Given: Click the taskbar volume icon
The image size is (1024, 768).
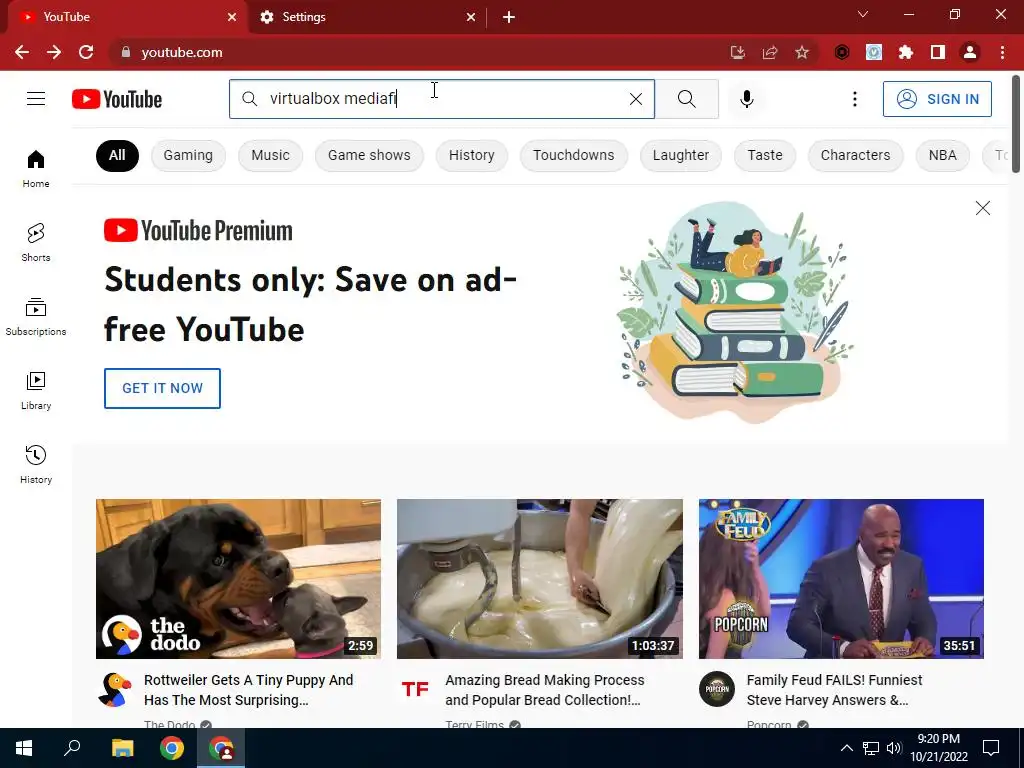Looking at the screenshot, I should coord(894,748).
